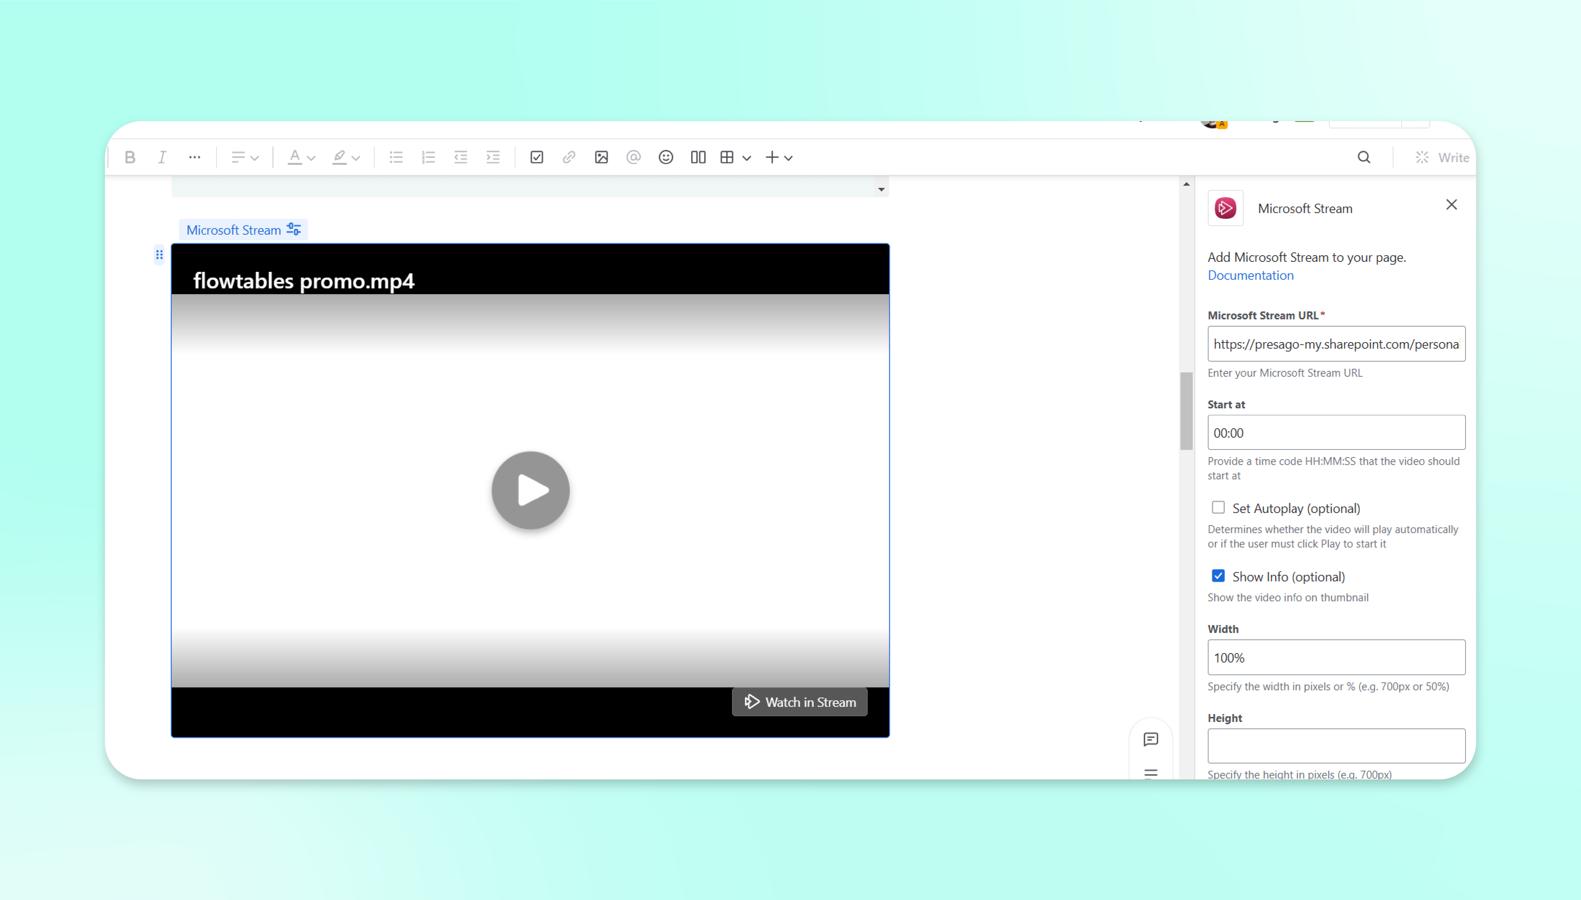This screenshot has height=900, width=1581.
Task: Toggle italic text formatting
Action: click(x=162, y=157)
